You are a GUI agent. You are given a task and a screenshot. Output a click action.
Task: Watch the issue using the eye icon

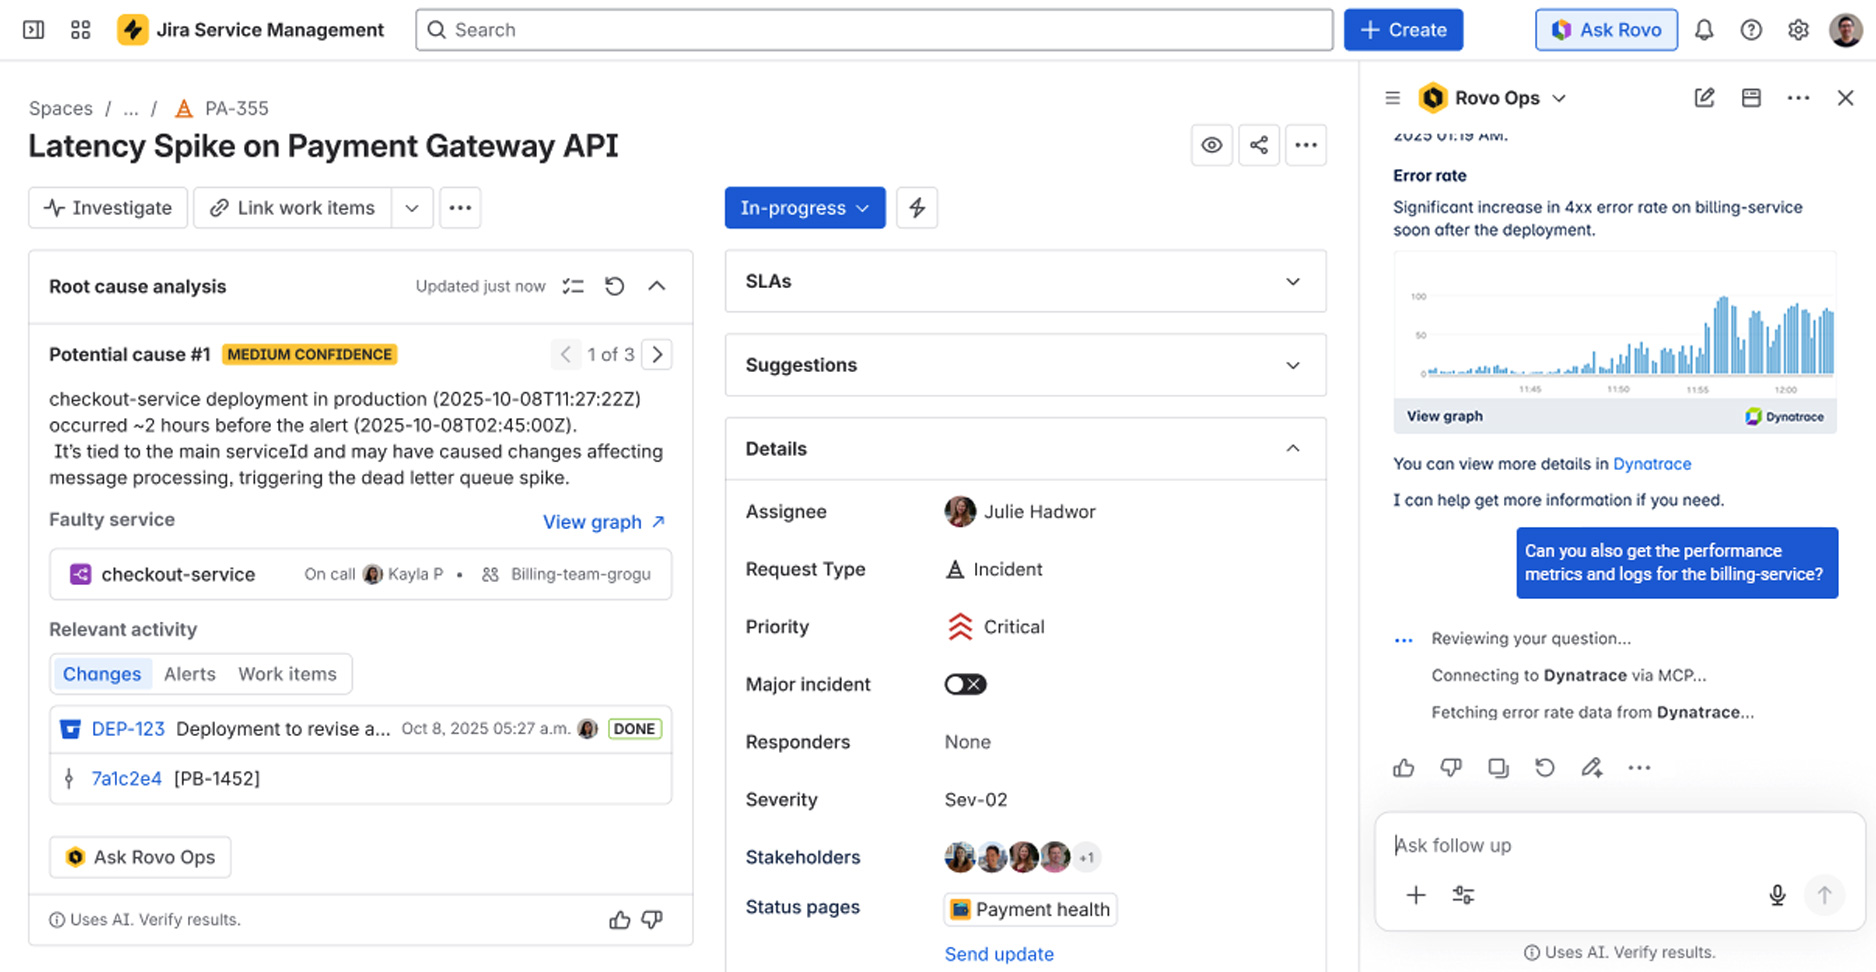(1211, 145)
